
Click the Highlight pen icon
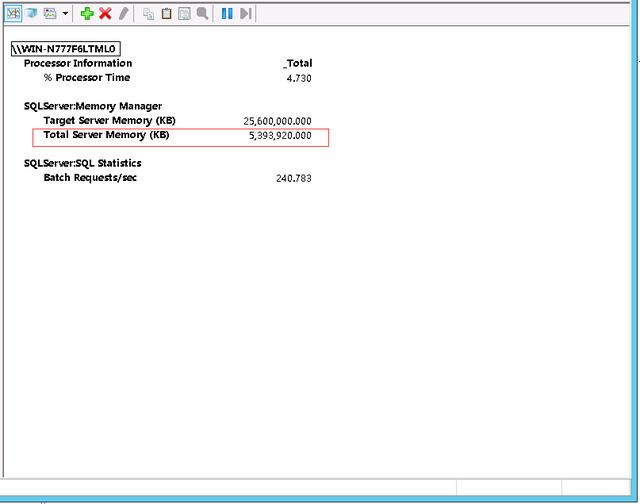pyautogui.click(x=124, y=13)
